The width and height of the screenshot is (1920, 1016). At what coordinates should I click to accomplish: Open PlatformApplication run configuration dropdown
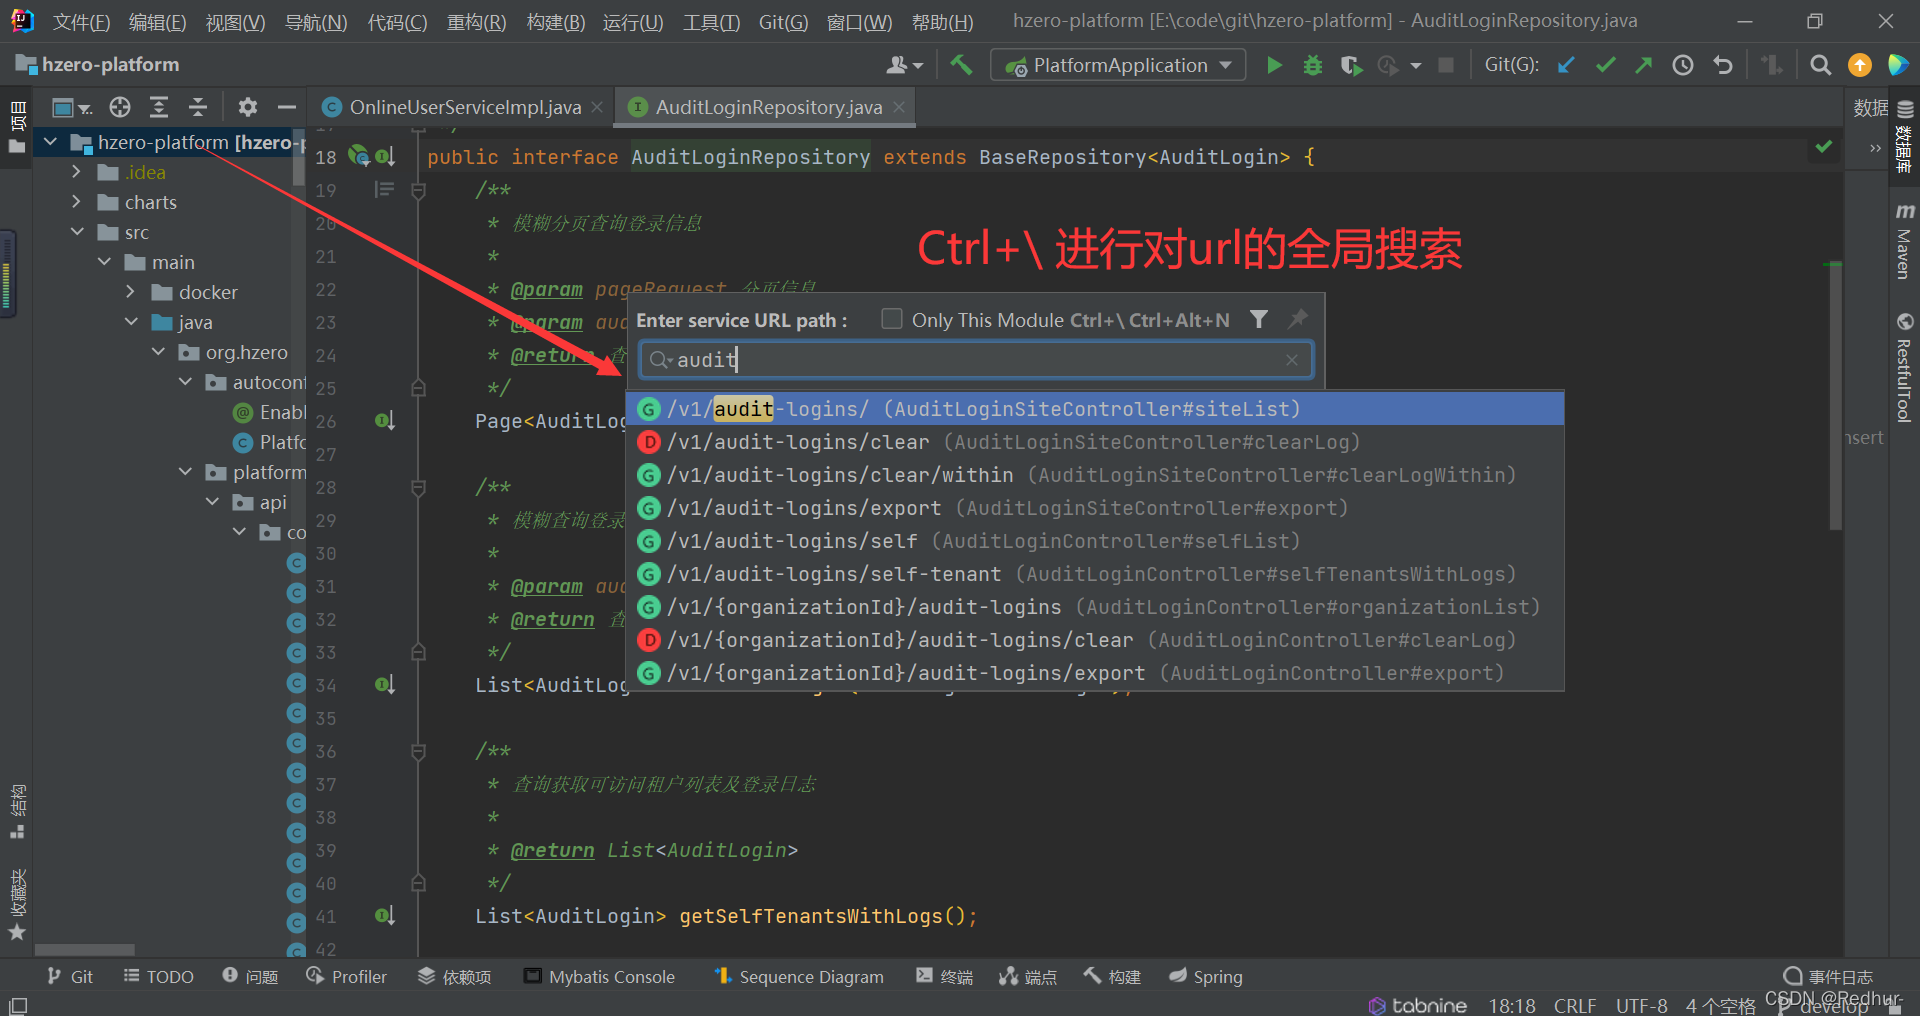click(x=1118, y=65)
